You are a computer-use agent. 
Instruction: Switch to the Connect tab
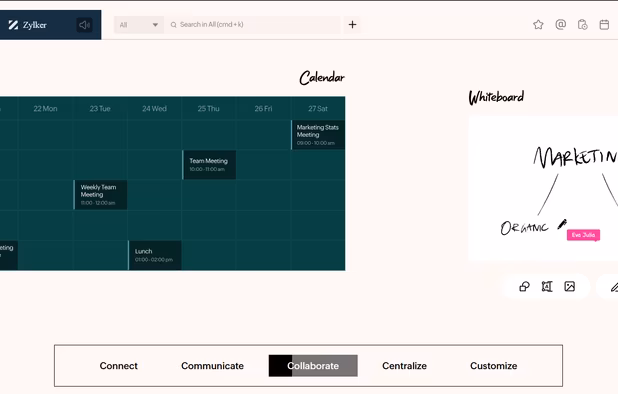119,366
